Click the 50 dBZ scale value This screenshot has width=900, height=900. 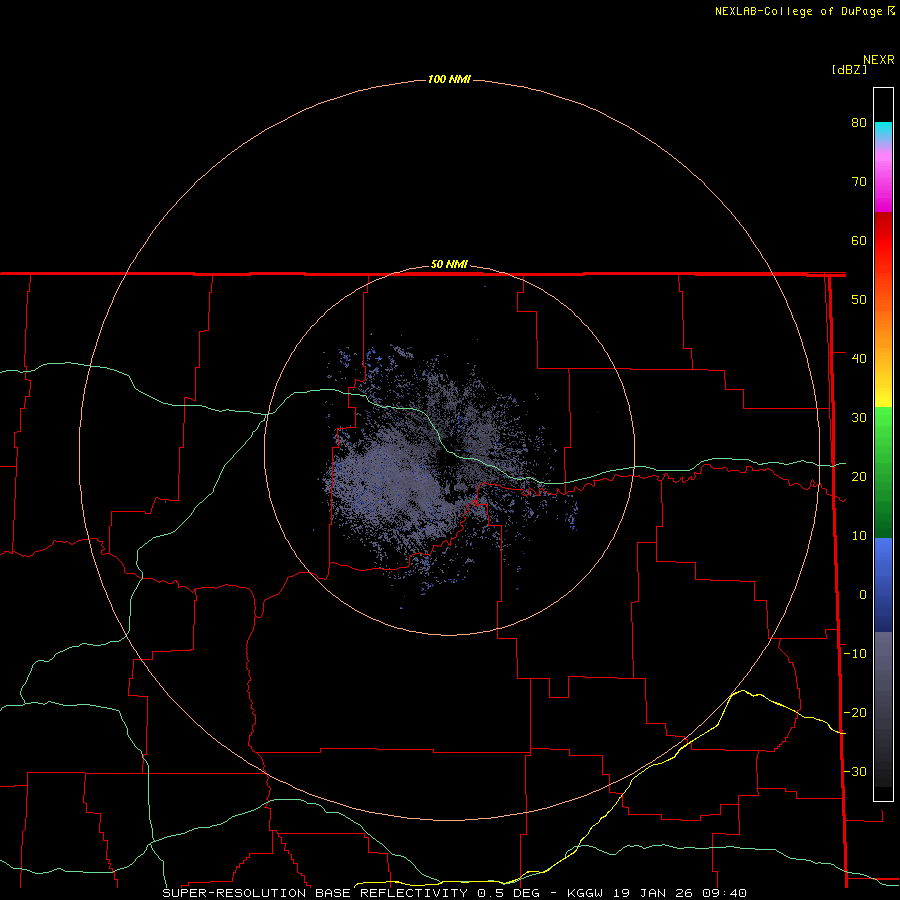pos(859,300)
